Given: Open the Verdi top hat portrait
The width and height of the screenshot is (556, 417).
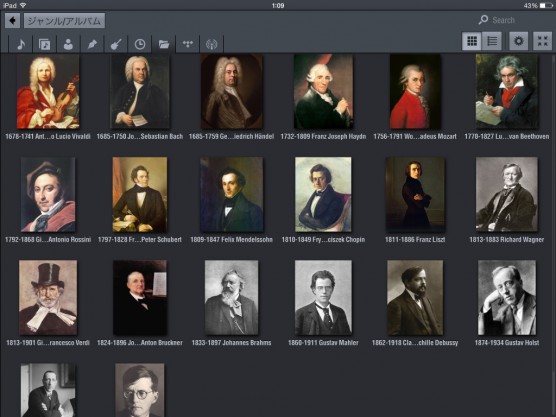Looking at the screenshot, I should pyautogui.click(x=48, y=298).
